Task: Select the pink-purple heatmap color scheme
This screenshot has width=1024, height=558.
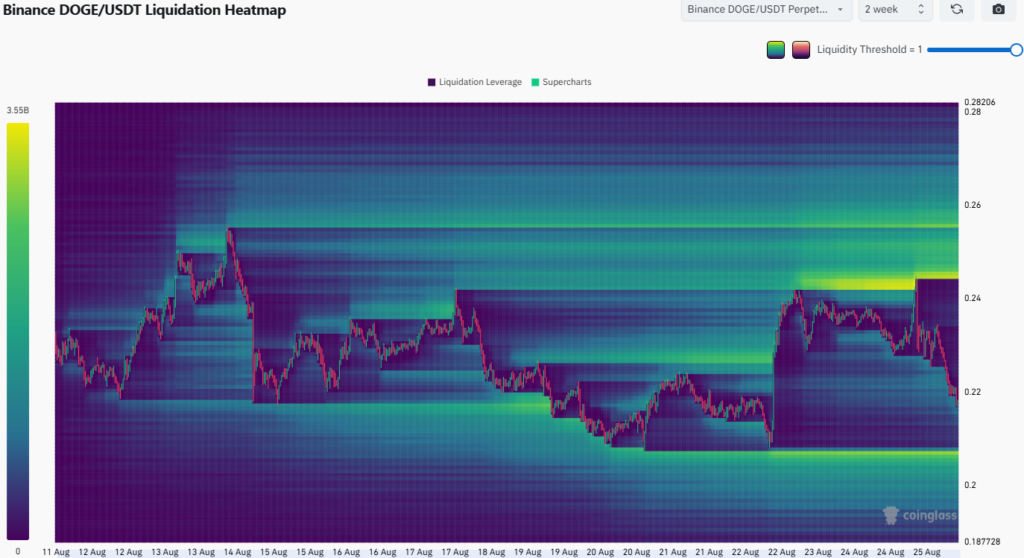Action: click(801, 50)
